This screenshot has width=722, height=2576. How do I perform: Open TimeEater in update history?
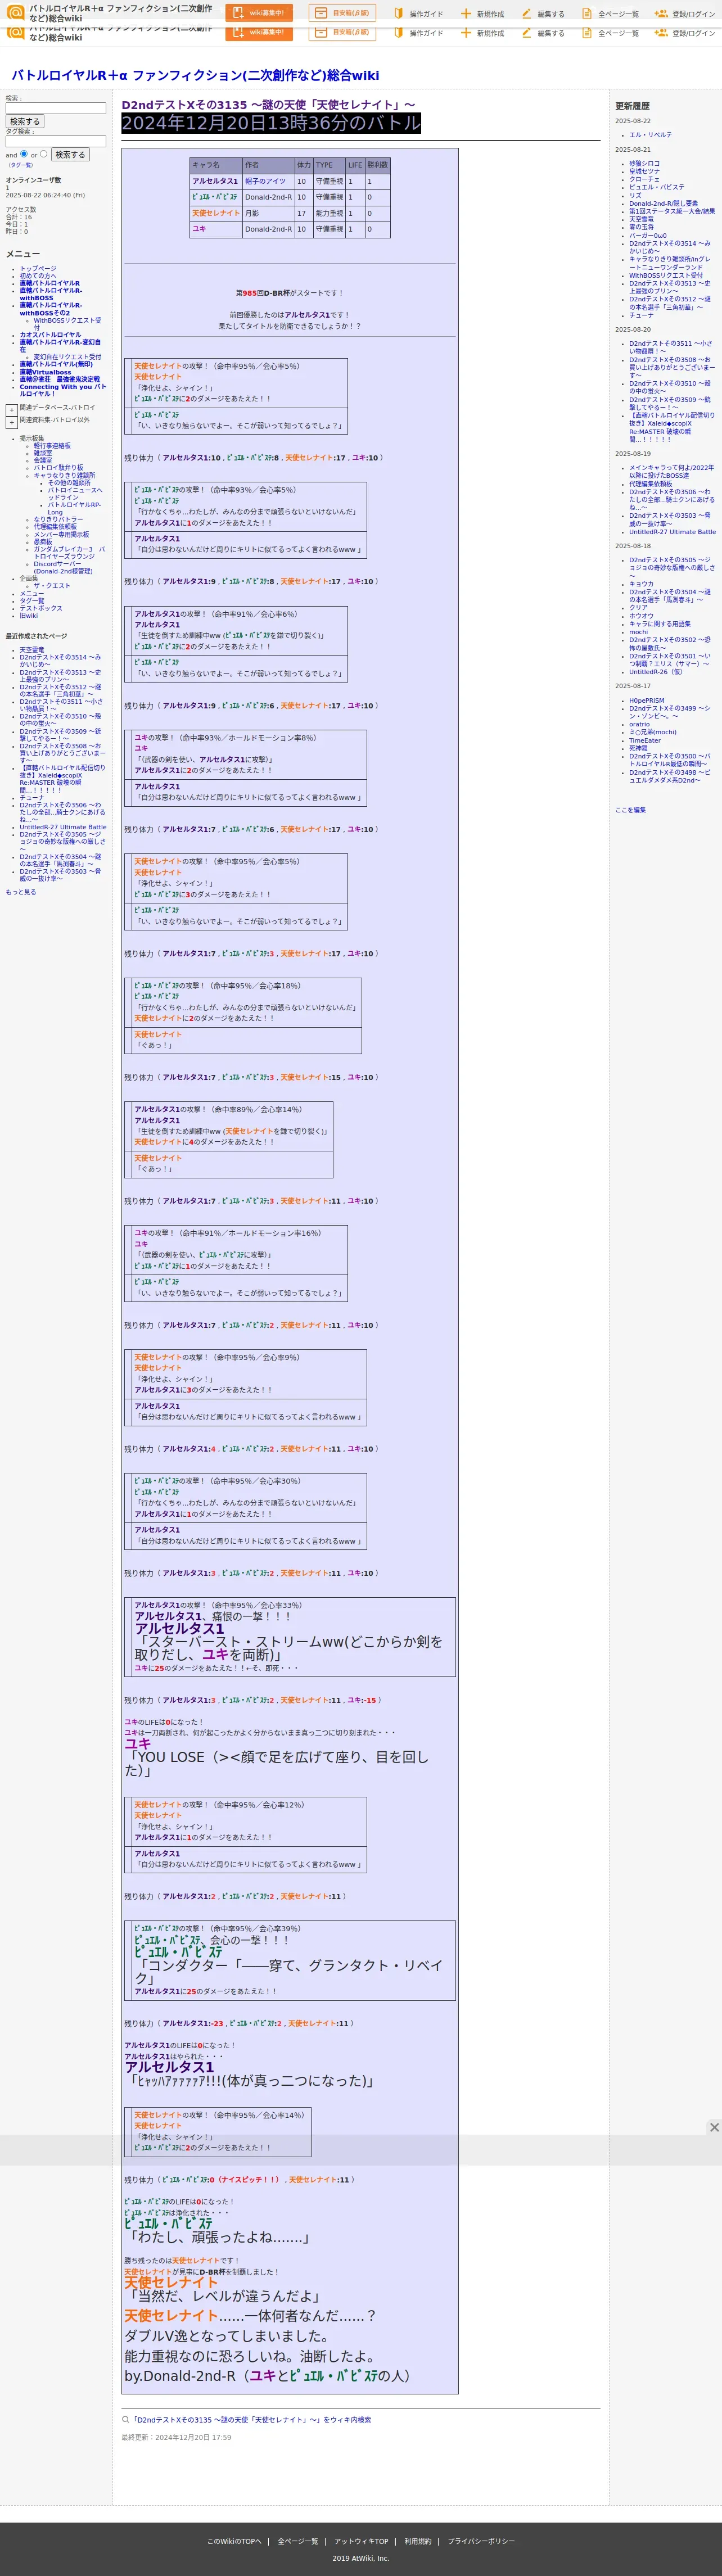(645, 740)
